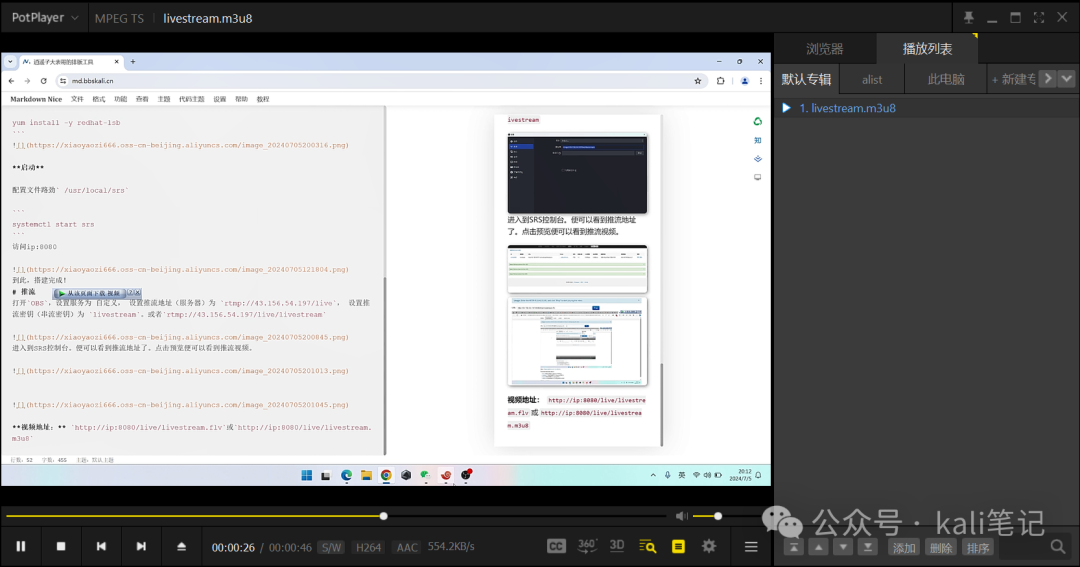1080x567 pixels.
Task: Click the third preview thumbnail in Markdown preview
Action: 577,342
